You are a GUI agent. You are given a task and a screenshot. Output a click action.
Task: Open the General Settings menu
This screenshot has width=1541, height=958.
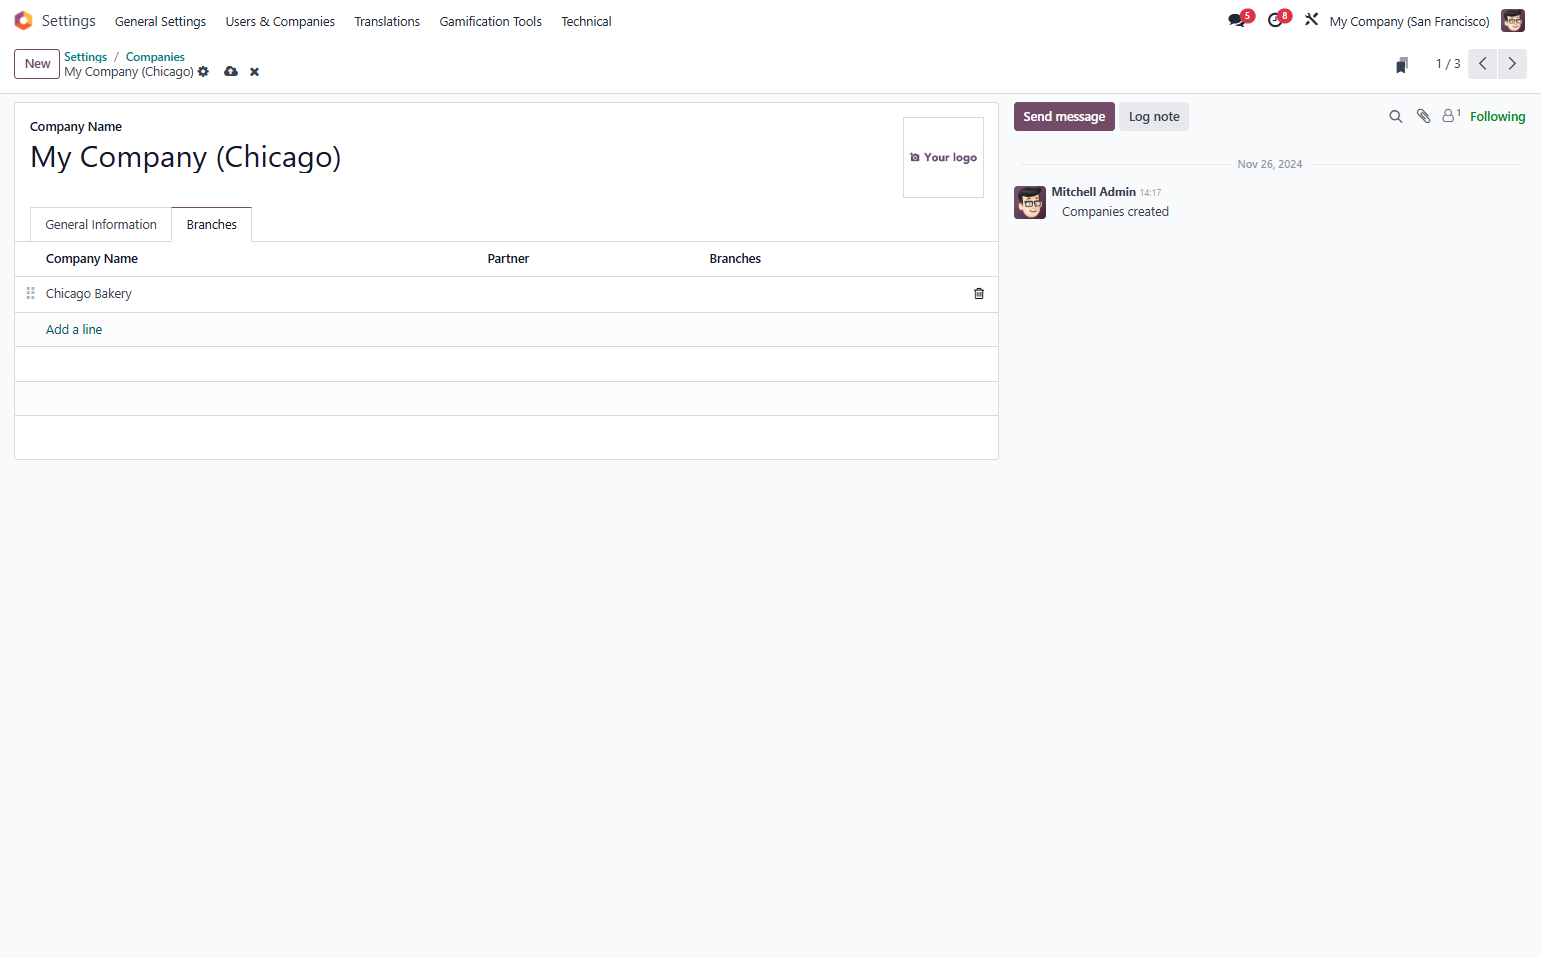(x=160, y=22)
